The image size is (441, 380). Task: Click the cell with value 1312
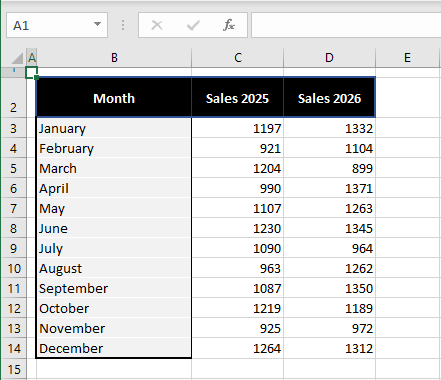pos(329,348)
